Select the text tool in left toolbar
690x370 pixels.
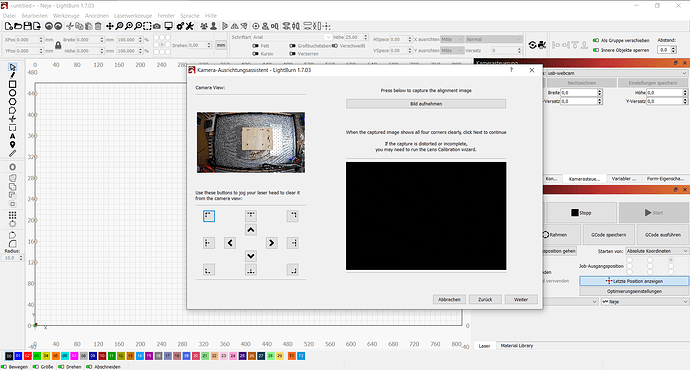(12, 136)
